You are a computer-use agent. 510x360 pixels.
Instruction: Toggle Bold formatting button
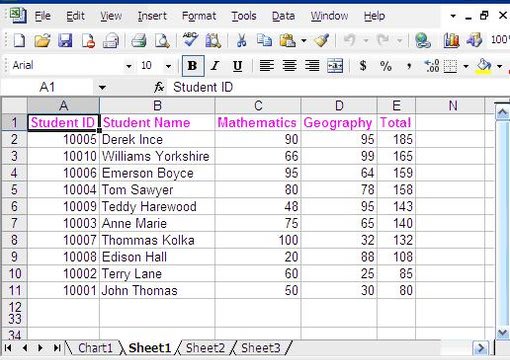193,66
